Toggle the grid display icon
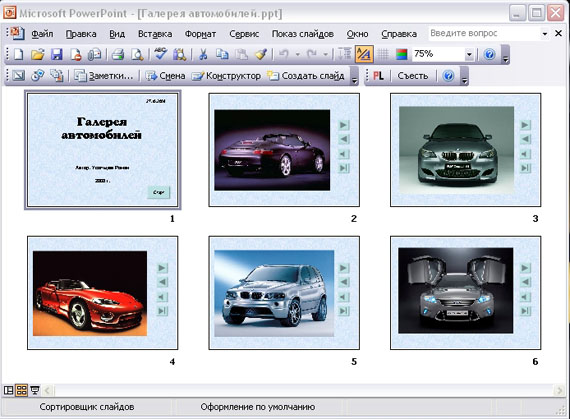Screen dimensions: 570x419 pyautogui.click(x=382, y=55)
